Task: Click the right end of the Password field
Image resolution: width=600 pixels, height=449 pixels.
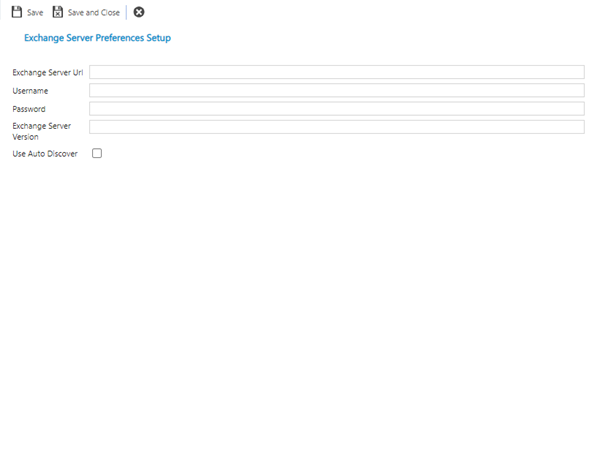Action: click(x=575, y=108)
